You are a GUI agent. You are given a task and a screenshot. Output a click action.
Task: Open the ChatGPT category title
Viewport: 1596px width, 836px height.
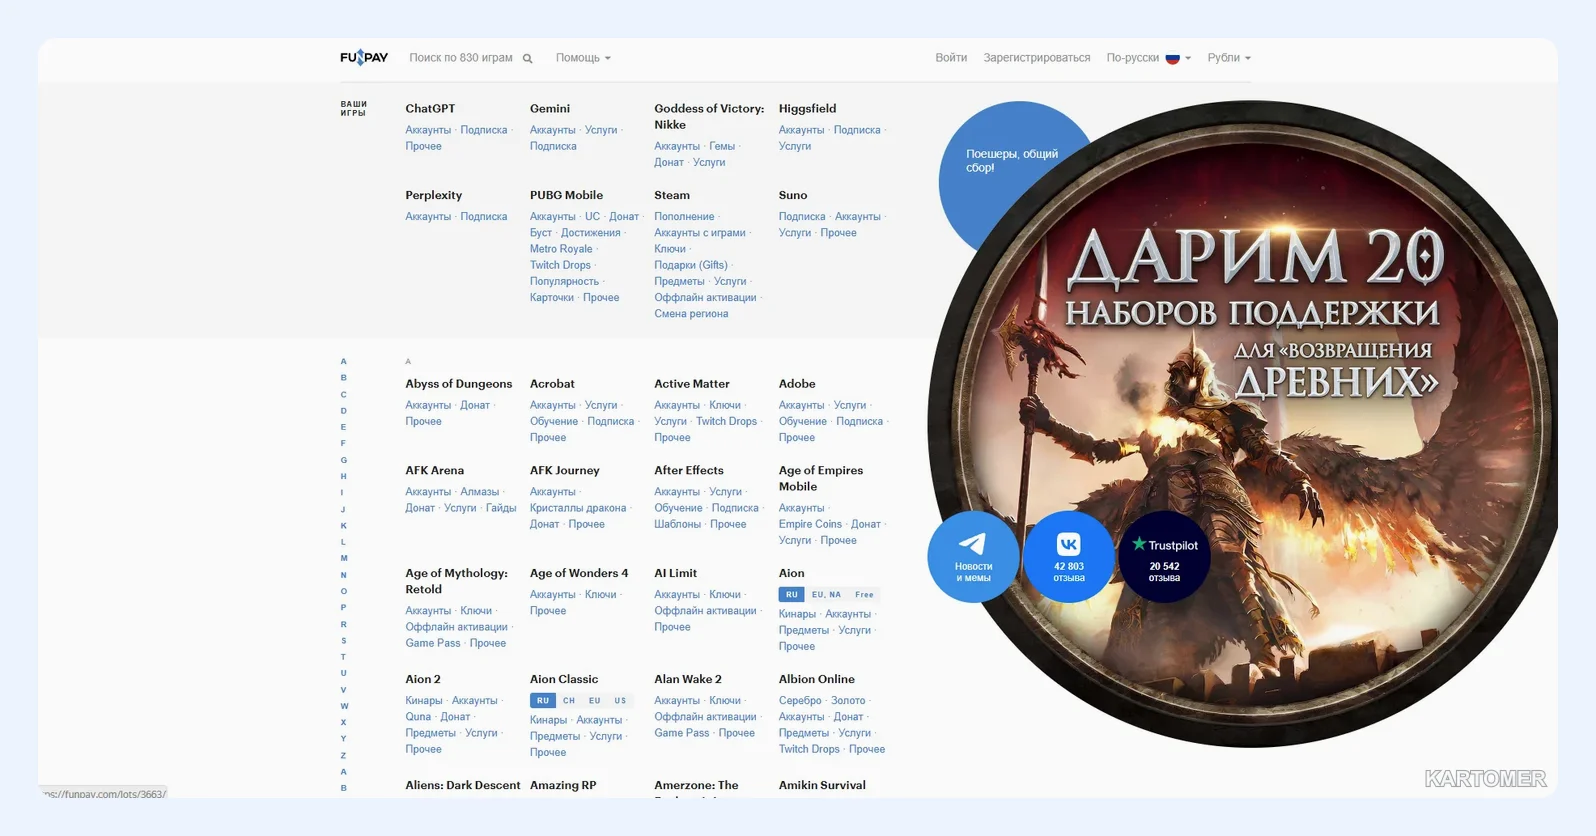pyautogui.click(x=430, y=108)
